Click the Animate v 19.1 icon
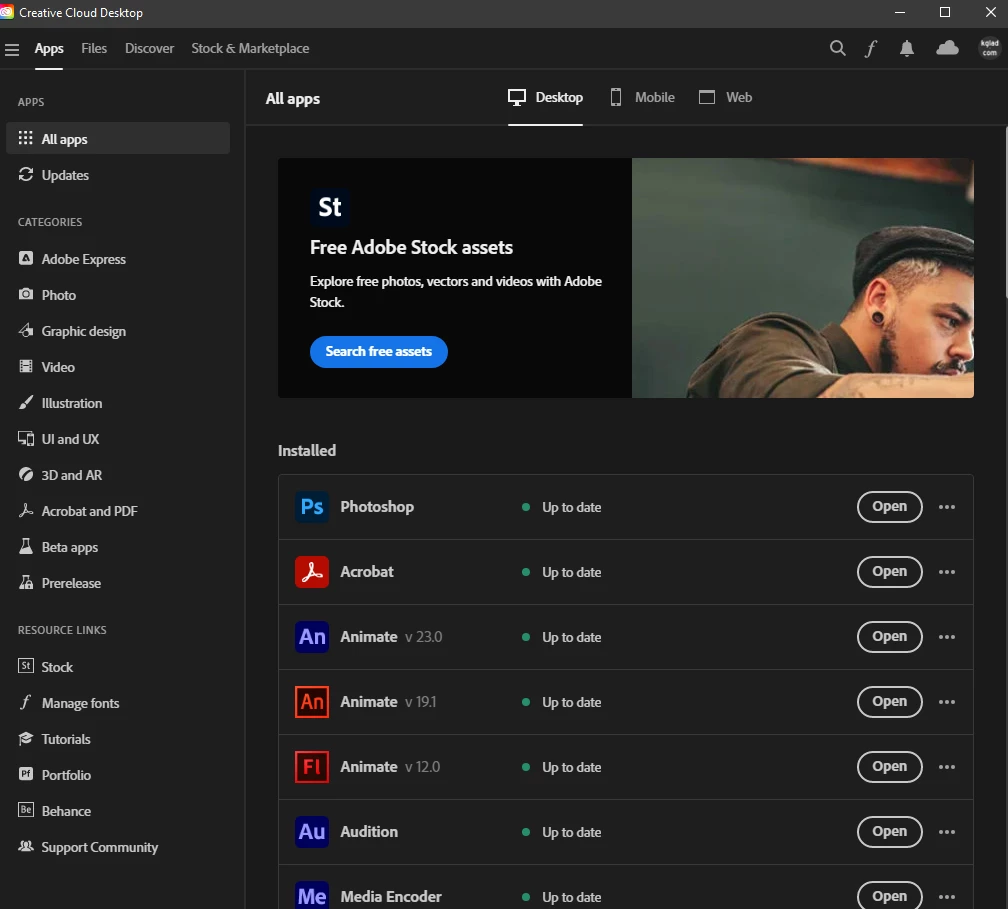Image resolution: width=1008 pixels, height=909 pixels. [x=312, y=701]
